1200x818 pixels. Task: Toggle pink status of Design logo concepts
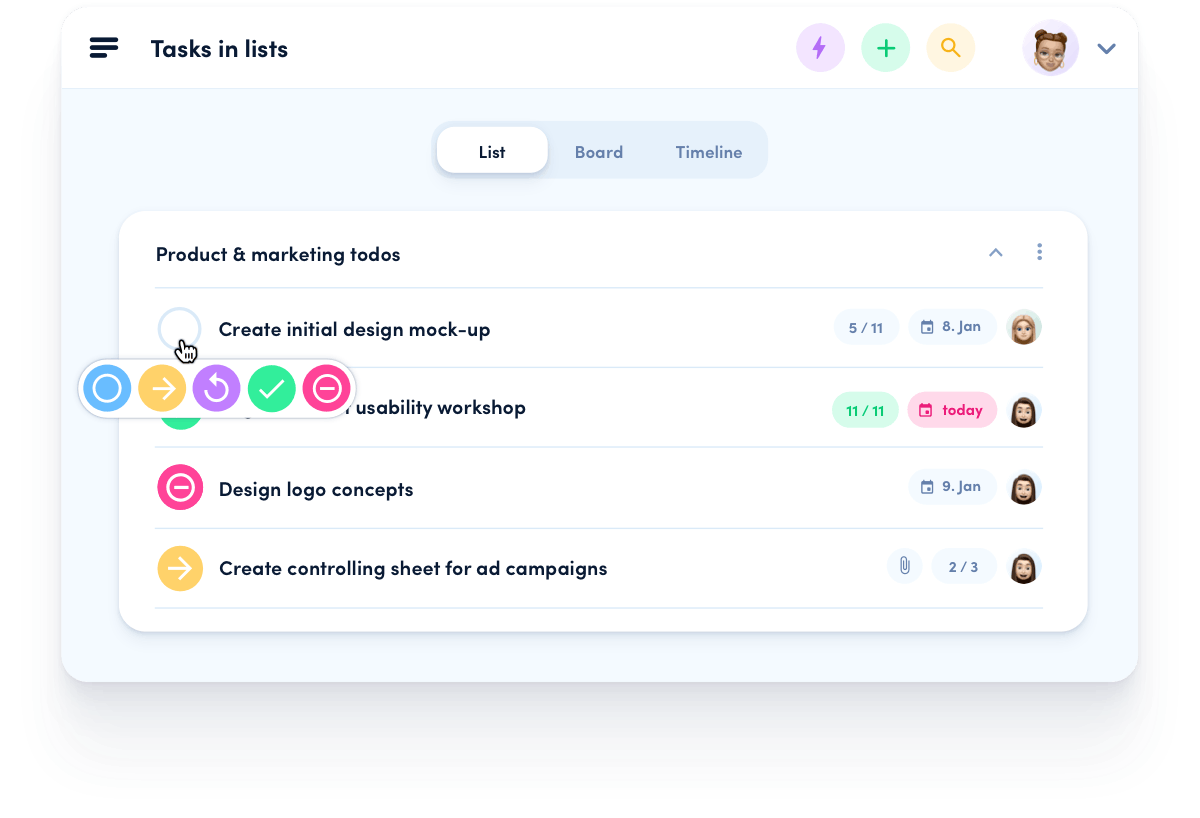(180, 488)
